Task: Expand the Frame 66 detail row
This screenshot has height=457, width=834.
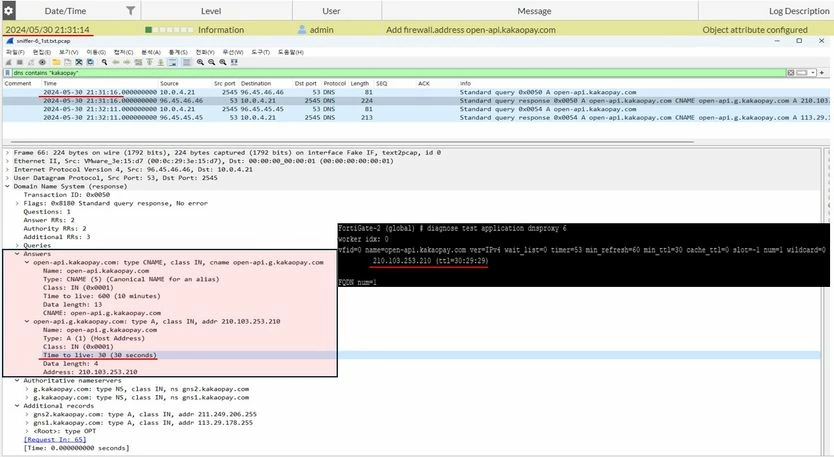Action: coord(7,153)
